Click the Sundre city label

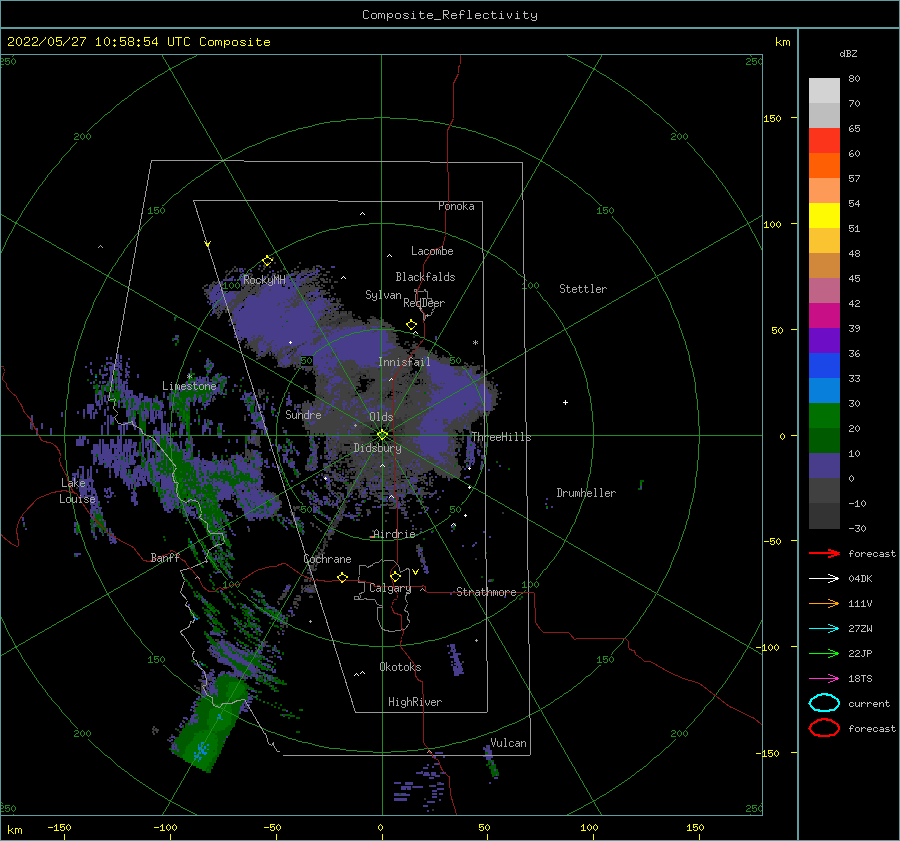pos(303,414)
